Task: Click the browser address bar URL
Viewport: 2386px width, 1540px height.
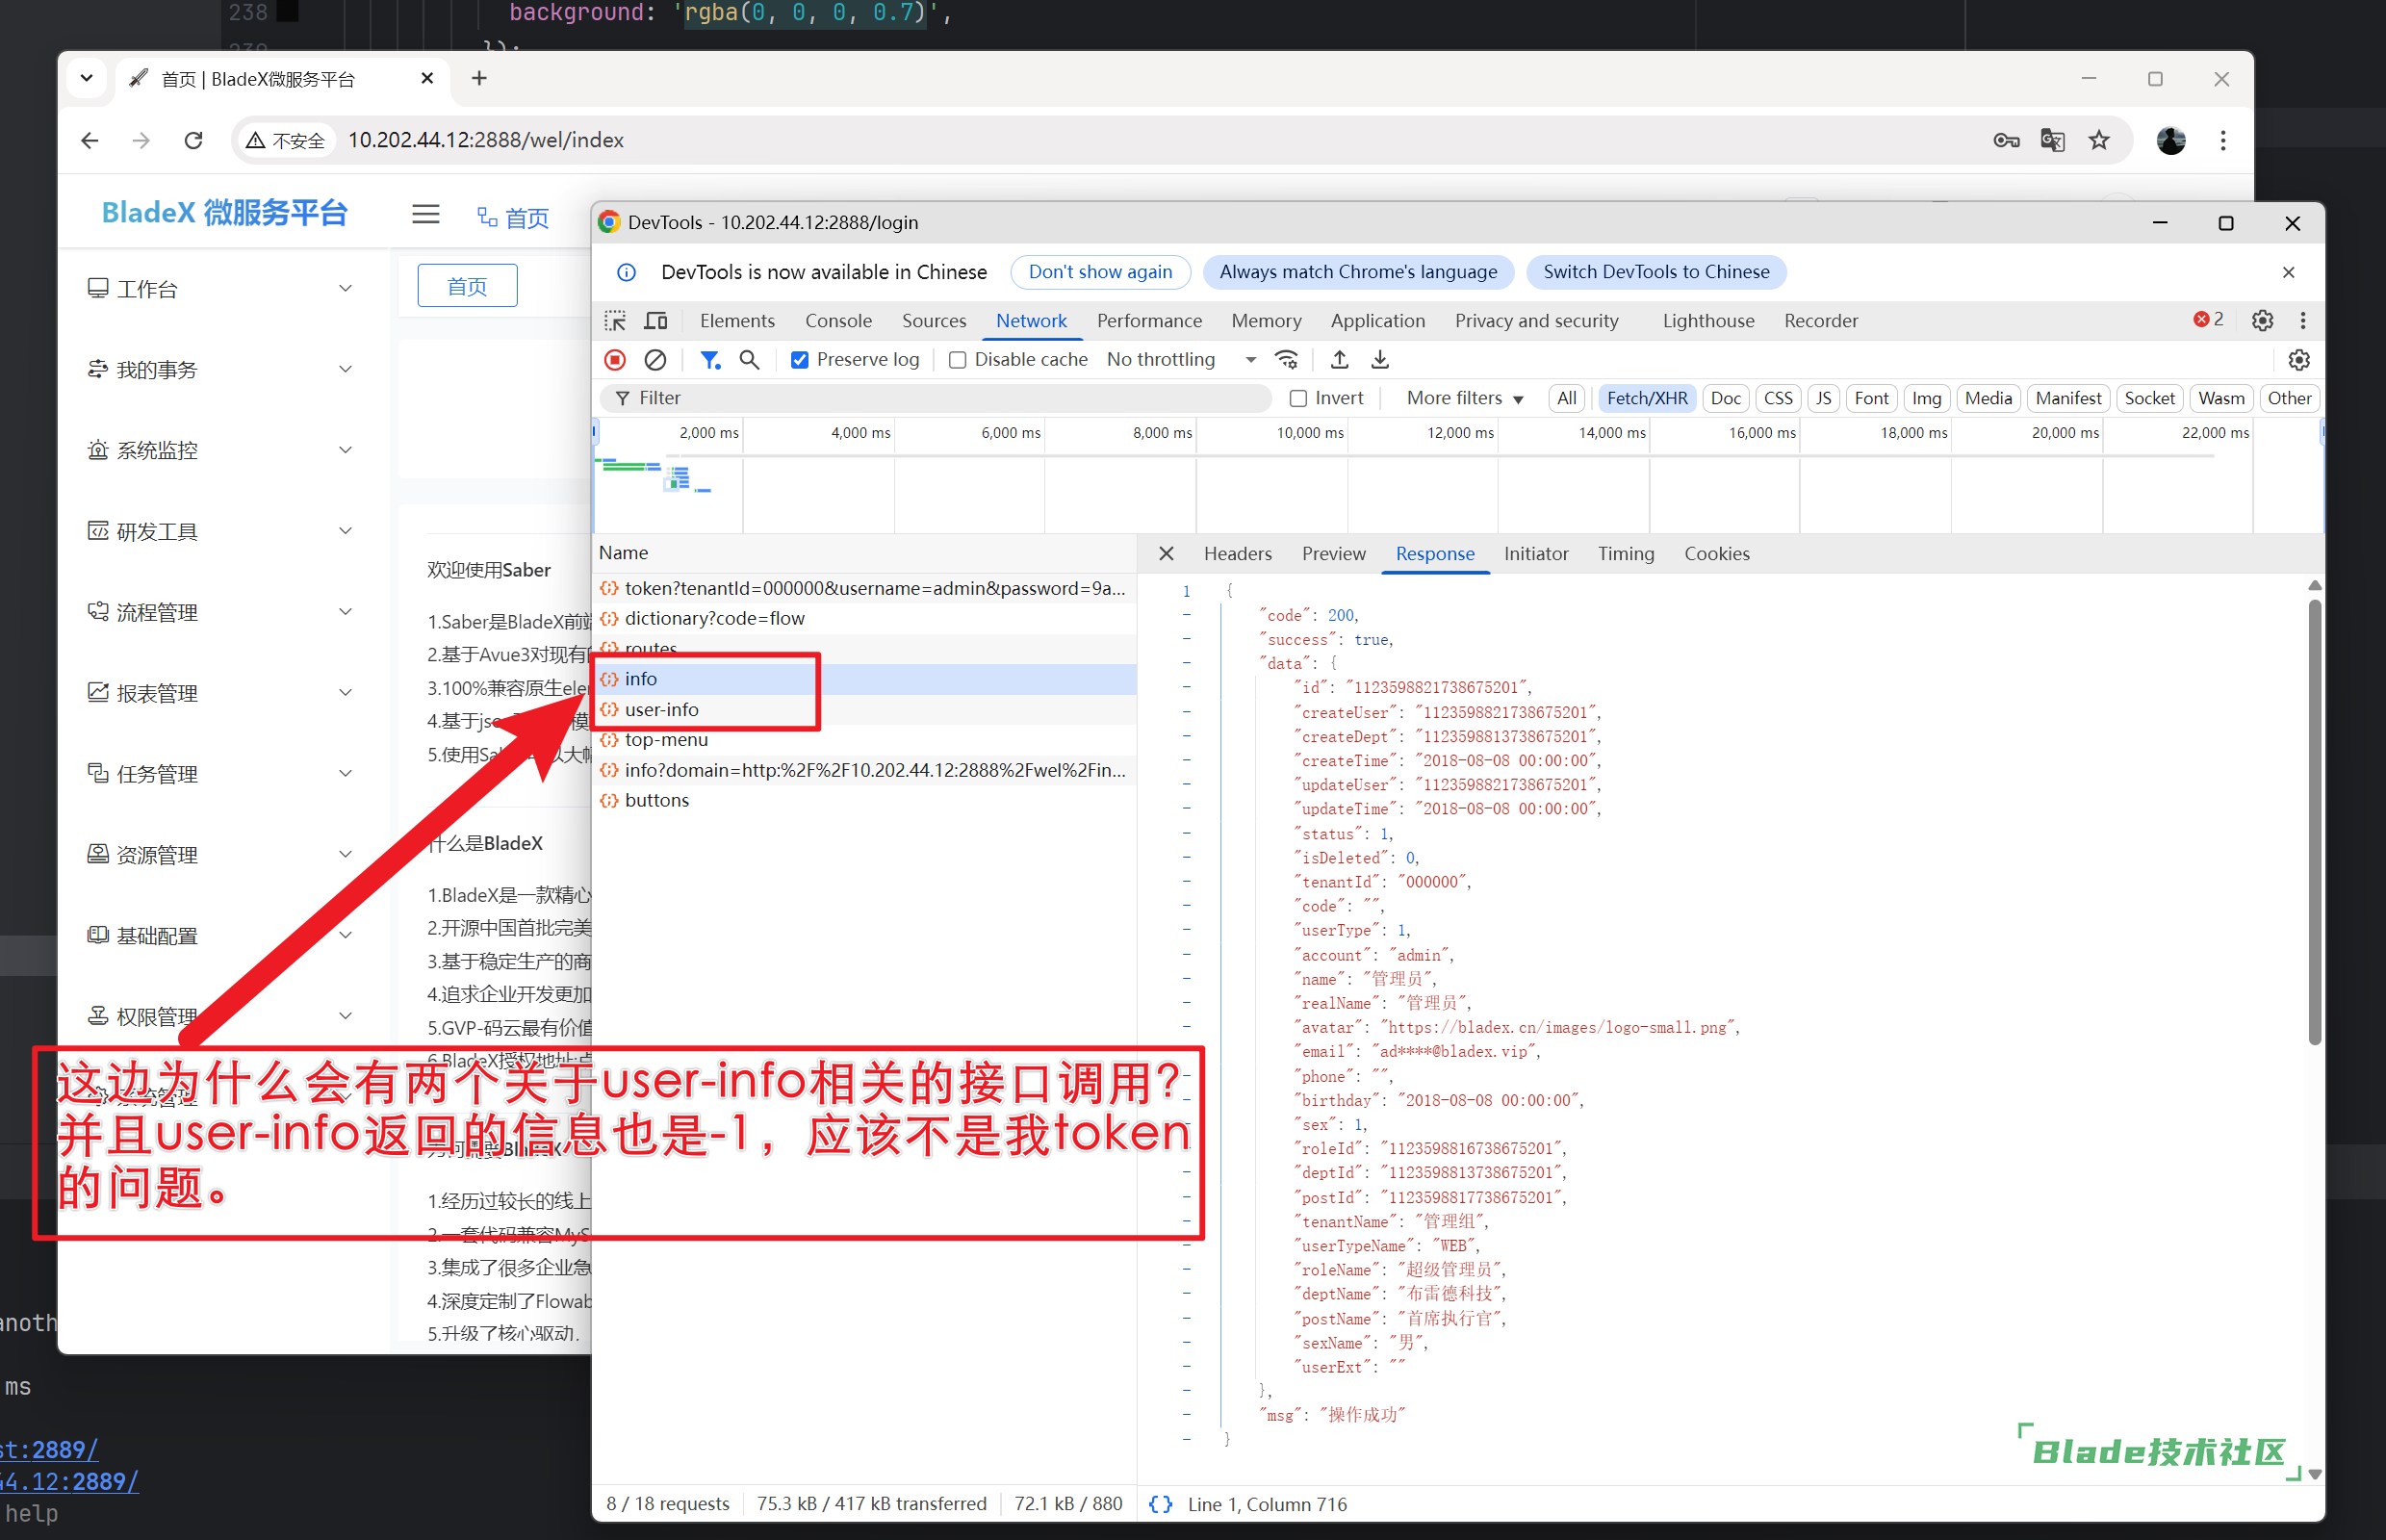Action: 486,141
